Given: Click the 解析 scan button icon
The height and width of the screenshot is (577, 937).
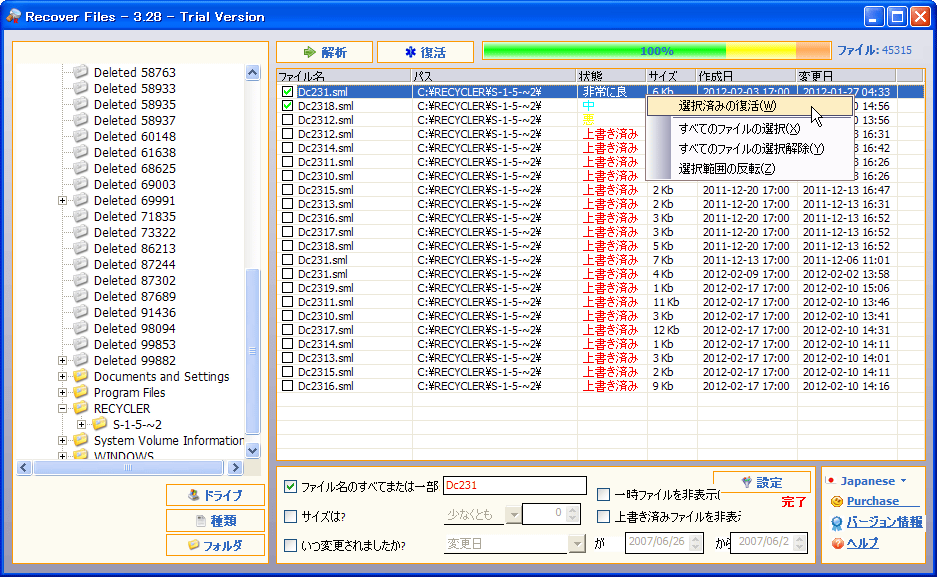Looking at the screenshot, I should 310,52.
